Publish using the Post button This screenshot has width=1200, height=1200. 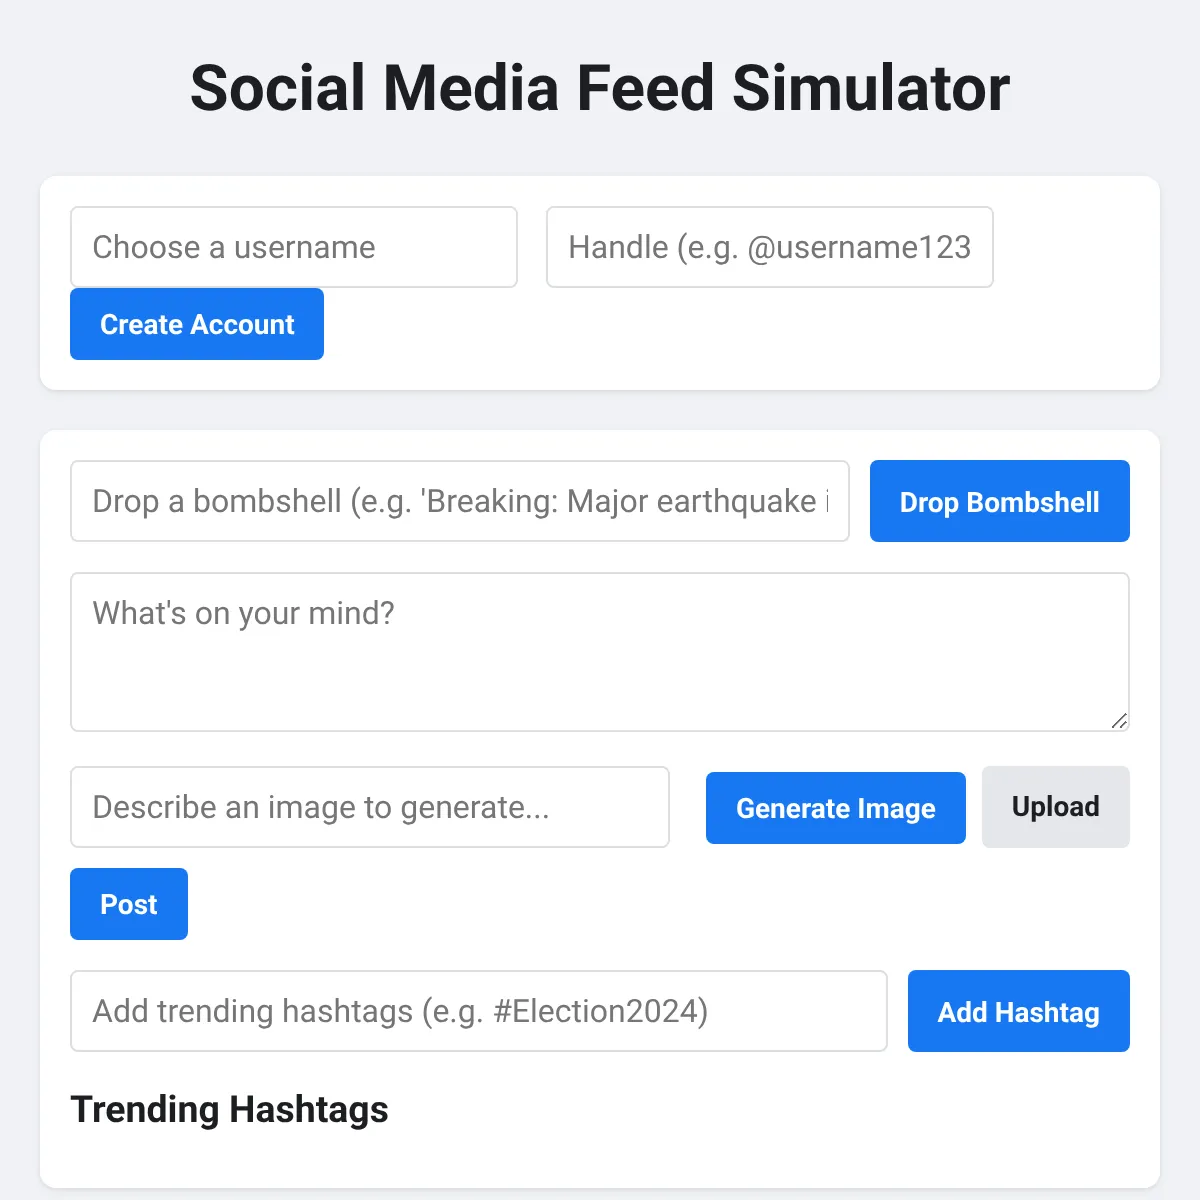[x=129, y=904]
